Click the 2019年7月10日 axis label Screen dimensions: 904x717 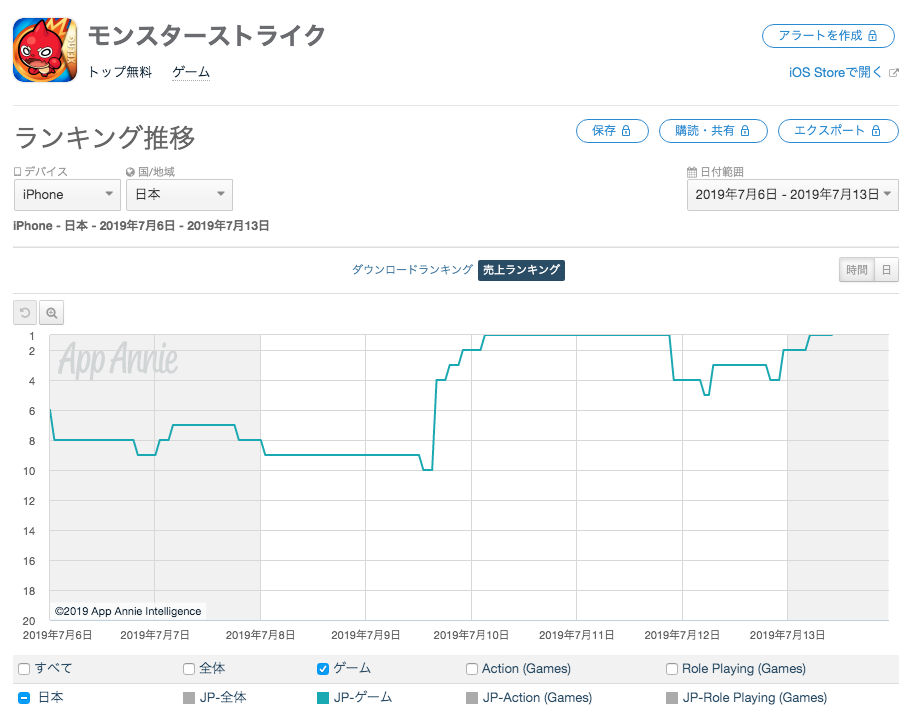point(471,635)
